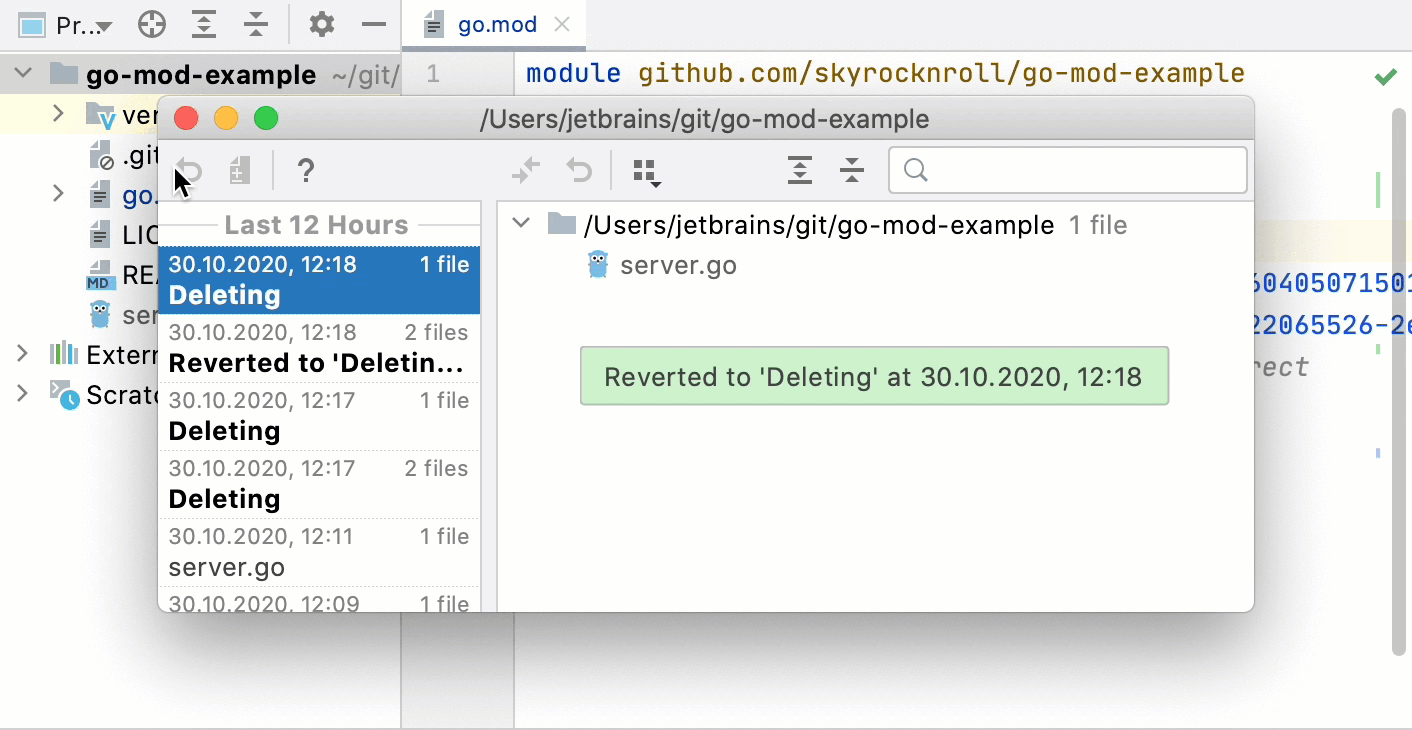
Task: Collapse the go-mod-example folder in the dialog
Action: coord(521,224)
